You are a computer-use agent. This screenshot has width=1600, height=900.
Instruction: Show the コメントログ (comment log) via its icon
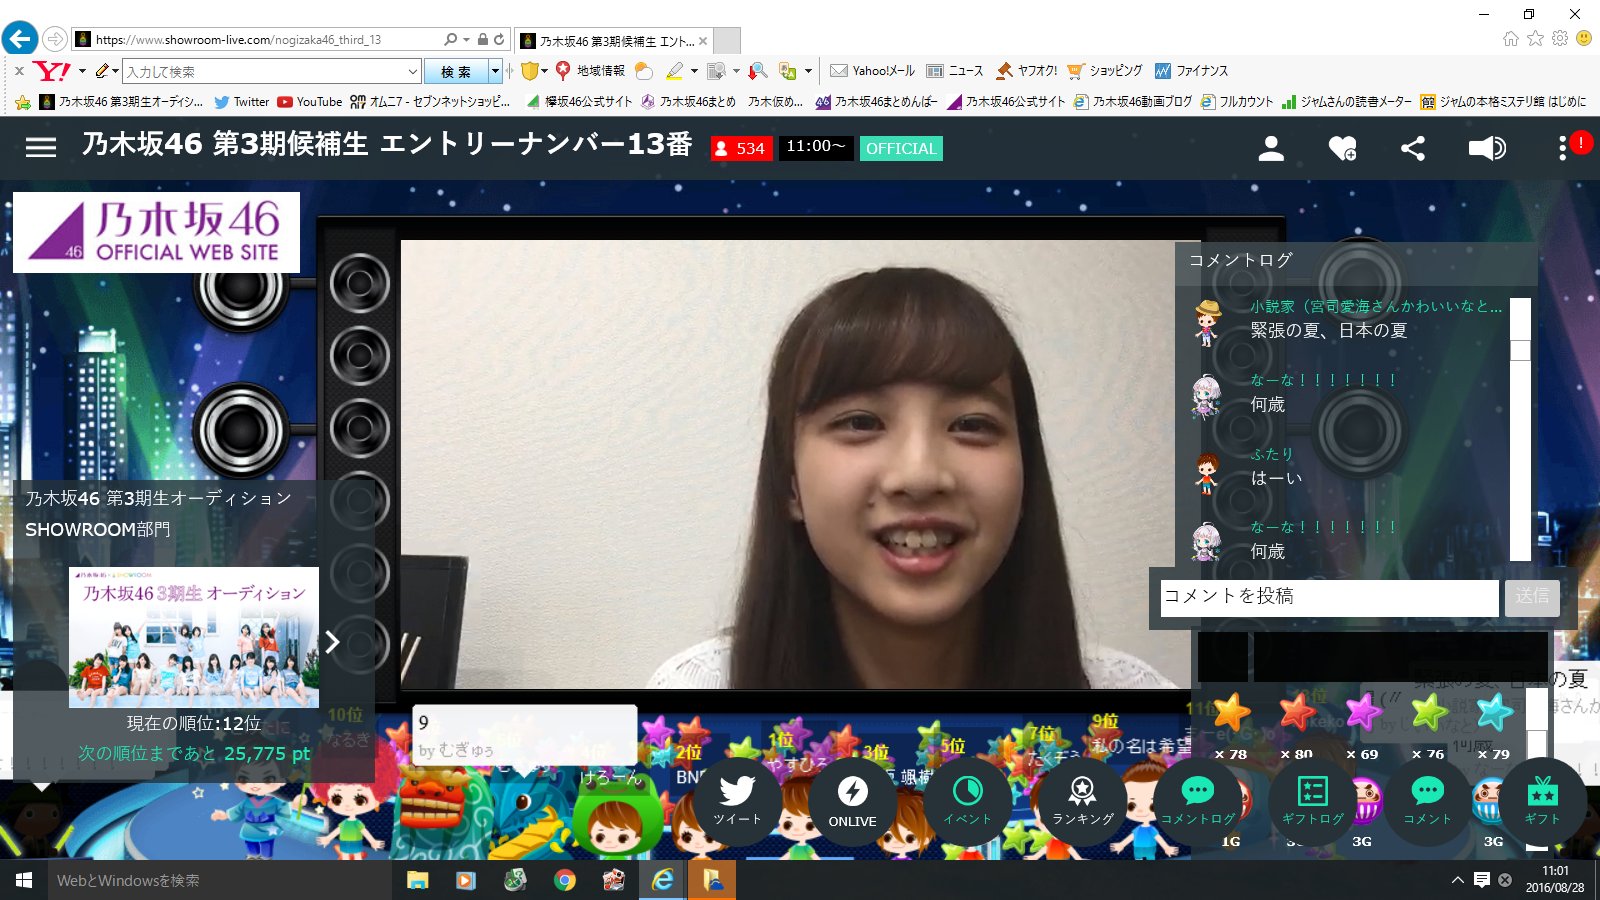point(1198,795)
